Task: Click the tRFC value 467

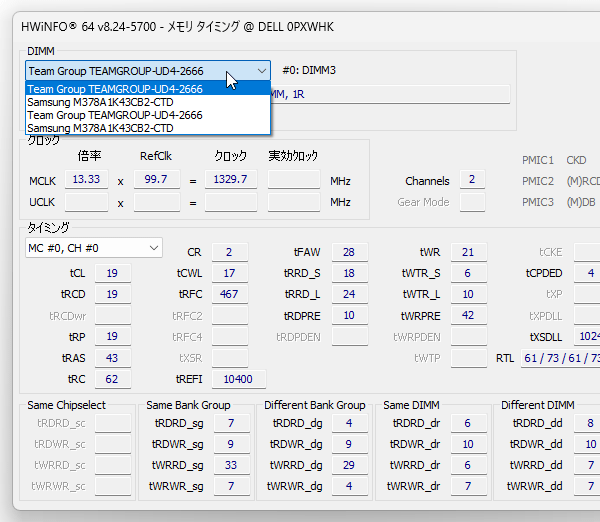Action: [230, 294]
